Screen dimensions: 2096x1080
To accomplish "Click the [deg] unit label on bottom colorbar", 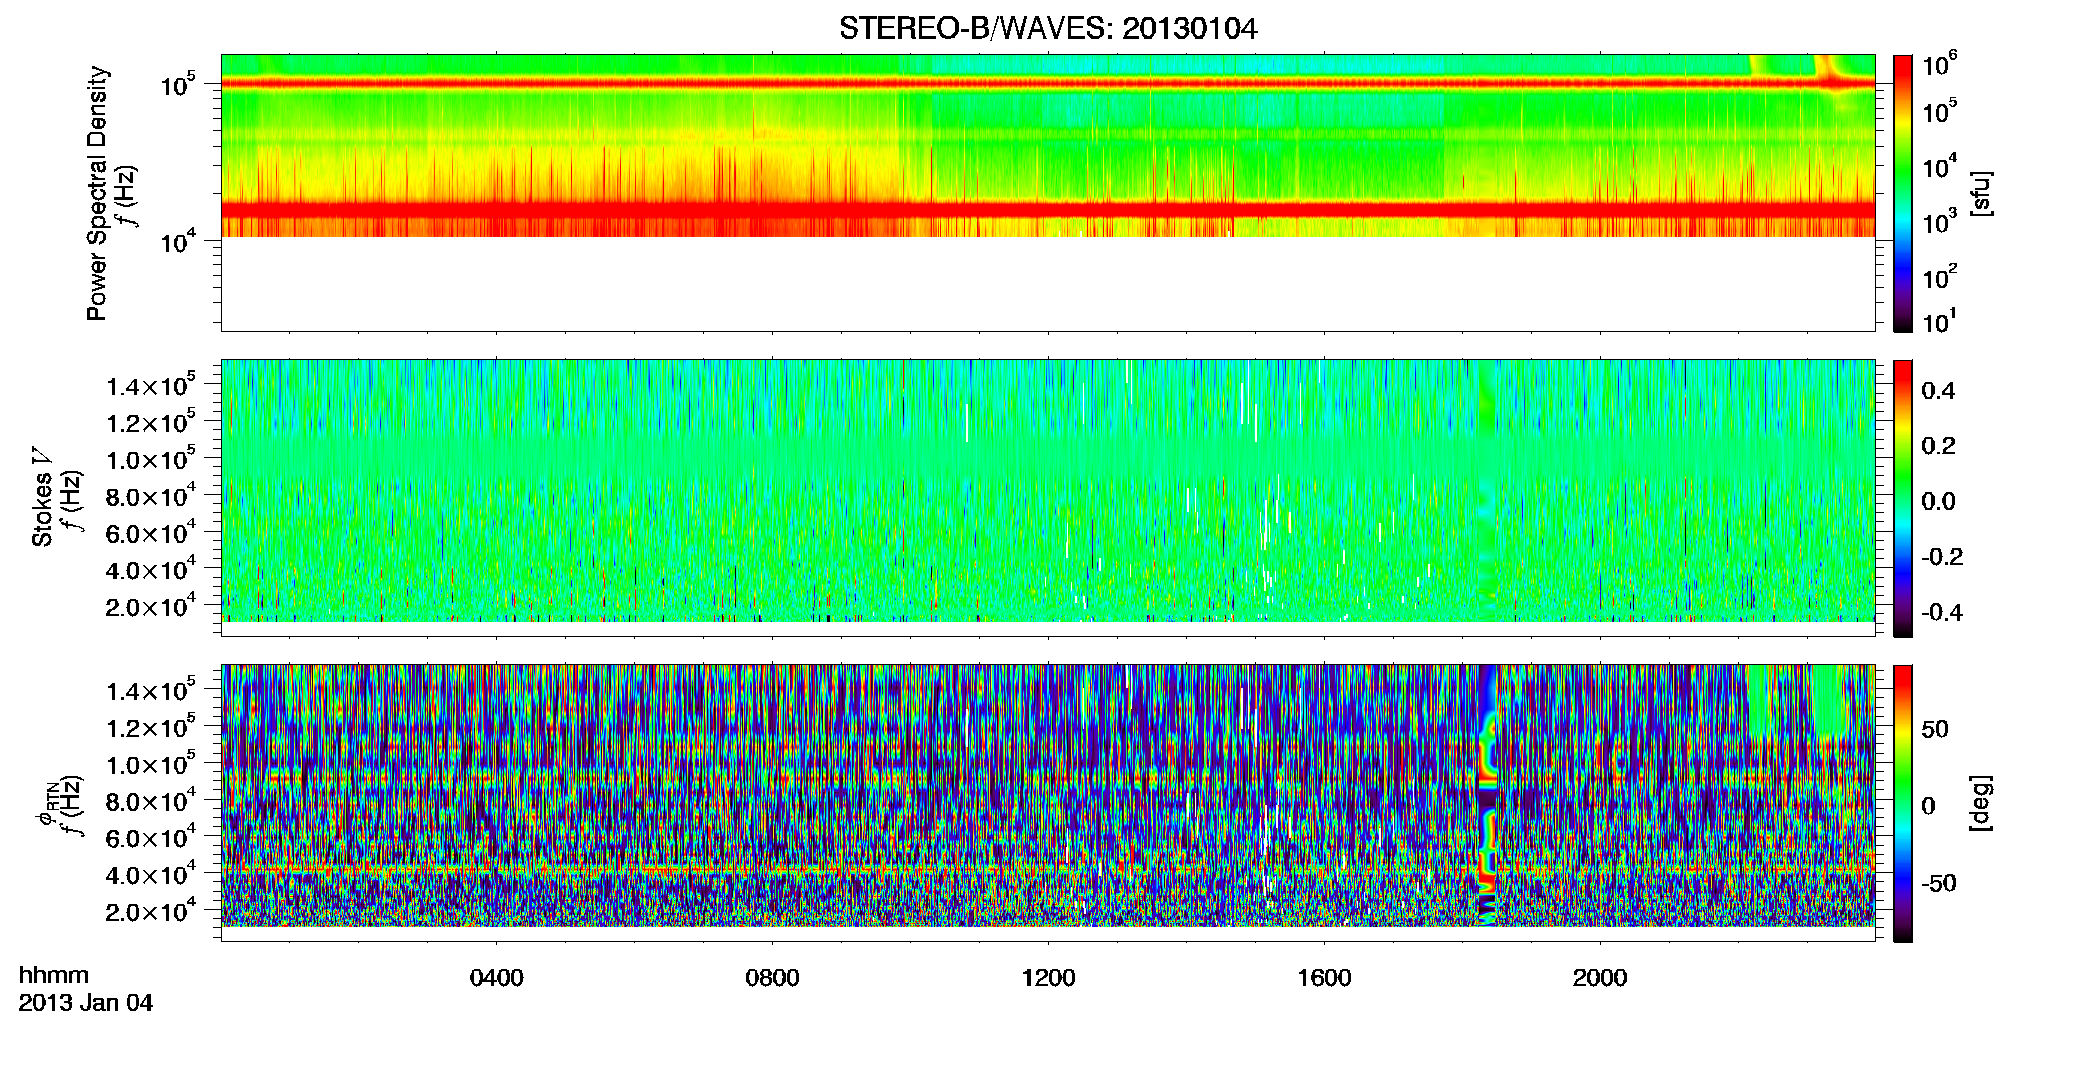I will [x=1981, y=803].
